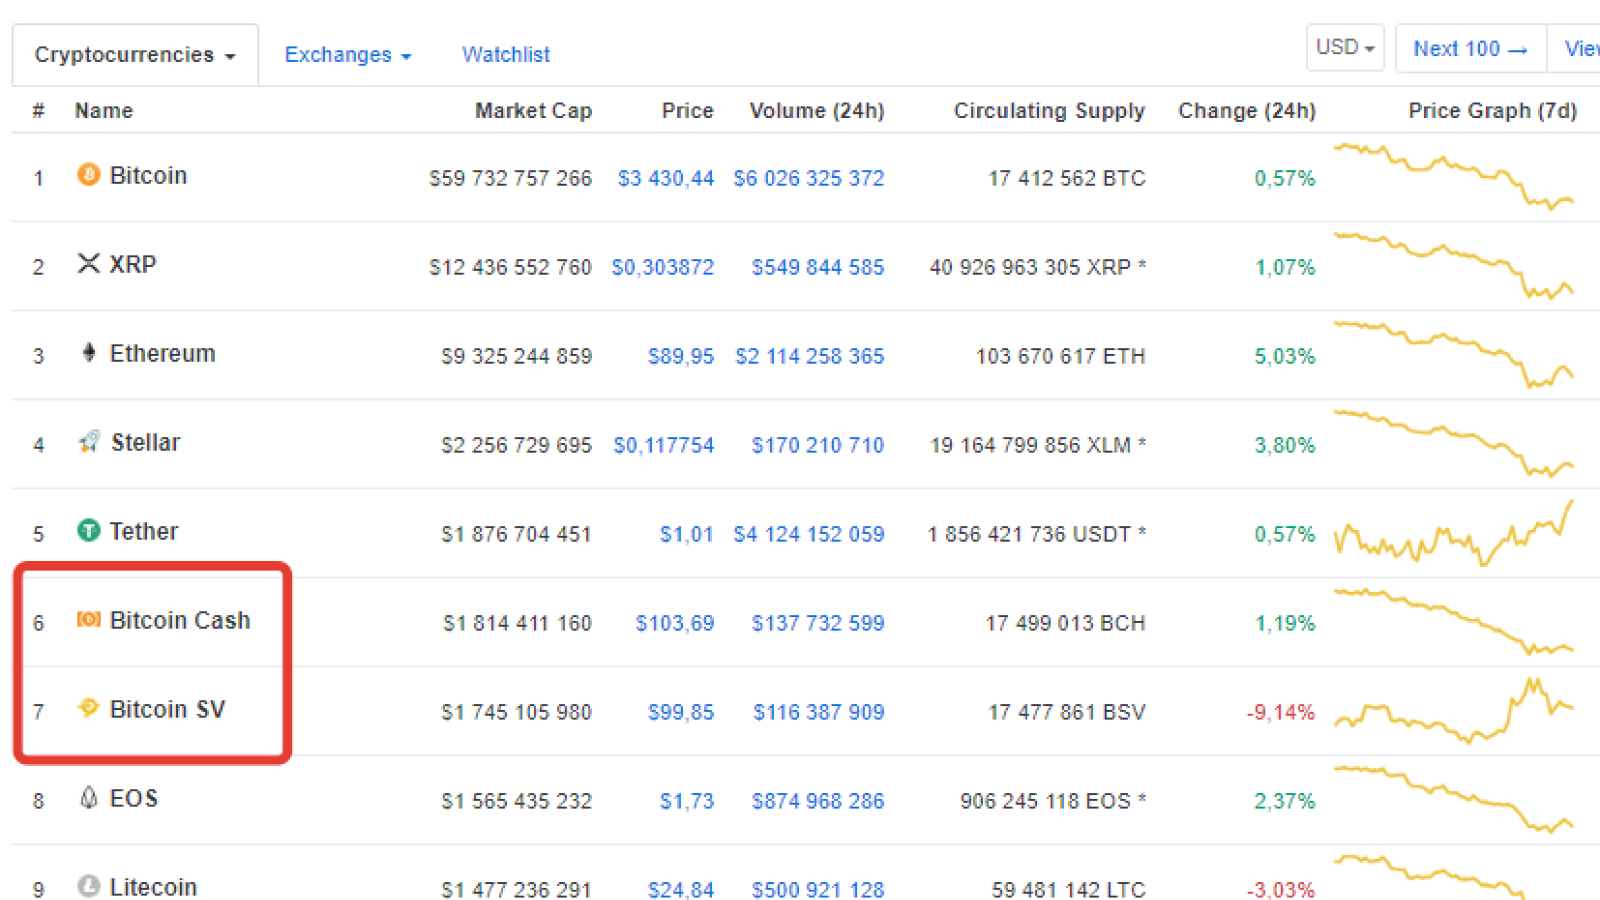Select Bitcoin market cap $59 732 757 266
Screen dimensions: 1600x900
pos(511,179)
